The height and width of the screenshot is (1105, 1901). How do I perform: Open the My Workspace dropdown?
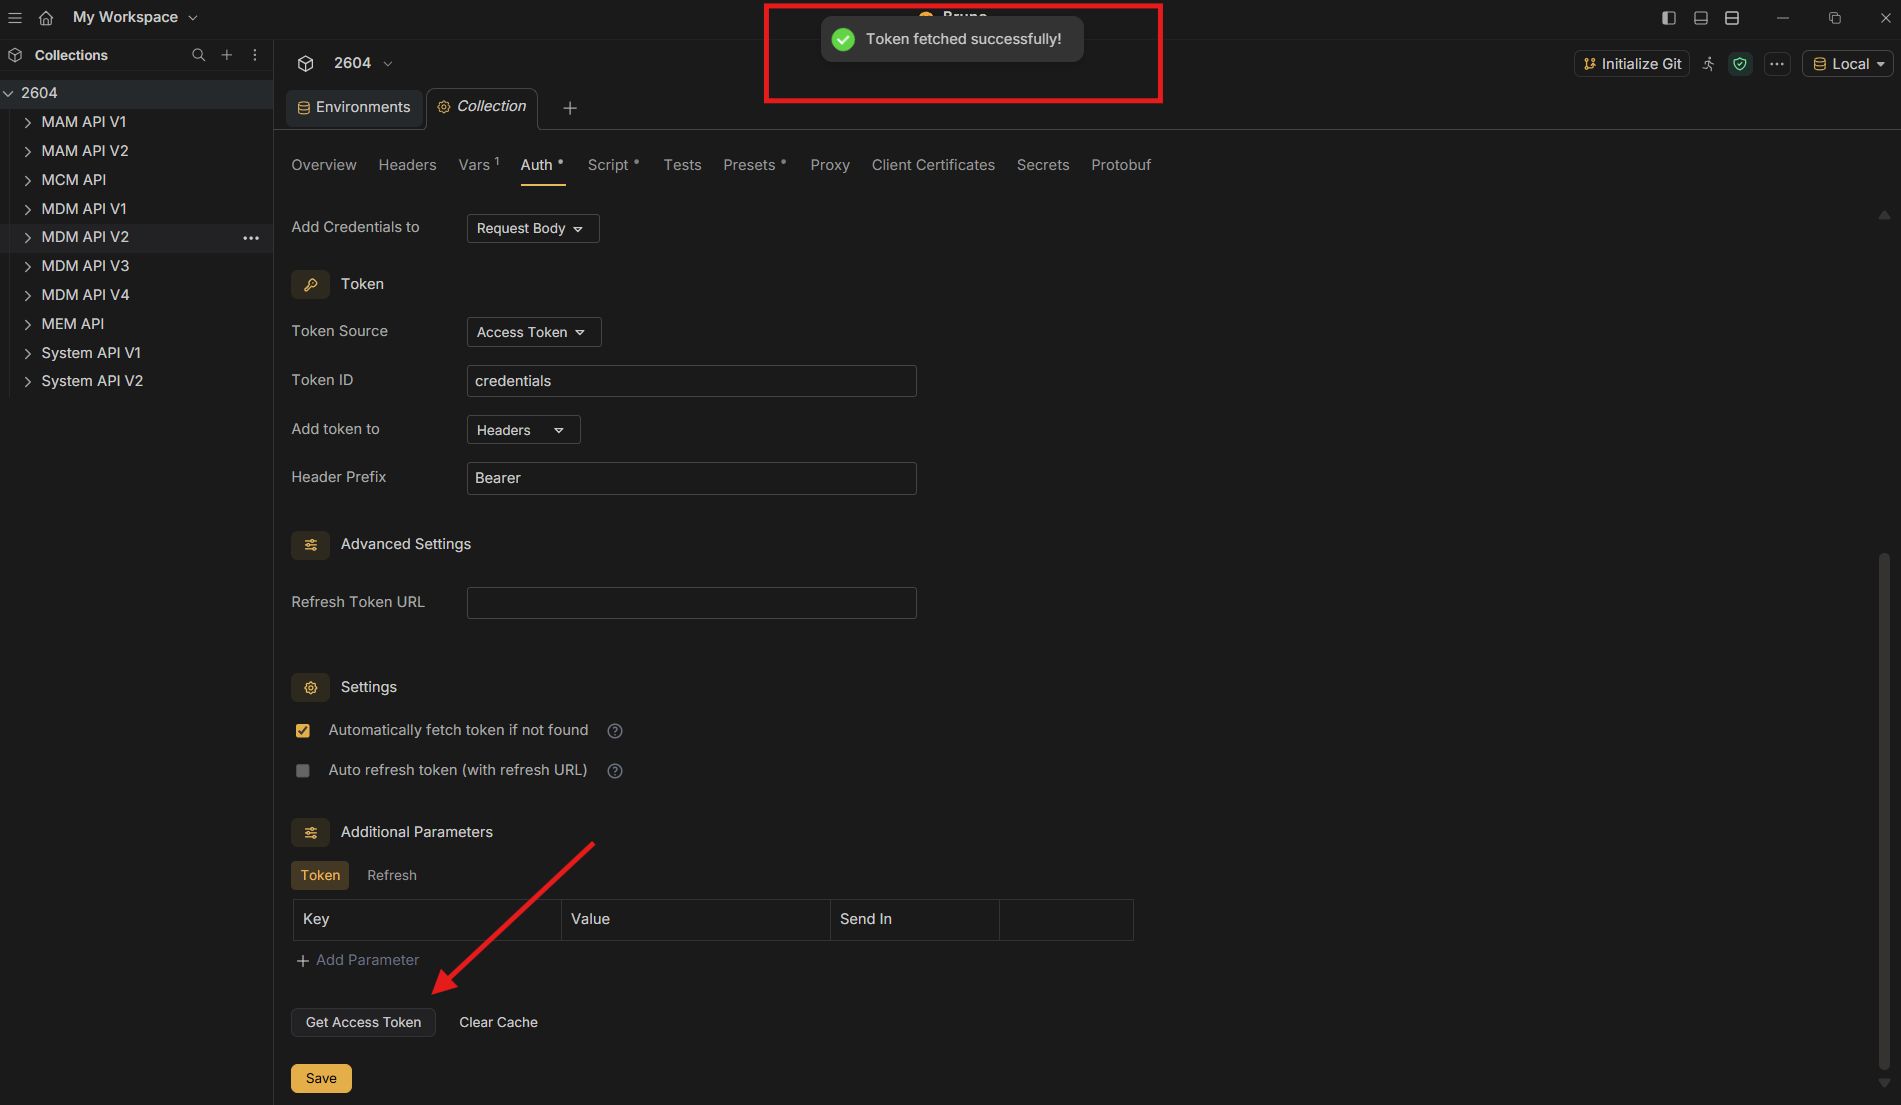135,17
